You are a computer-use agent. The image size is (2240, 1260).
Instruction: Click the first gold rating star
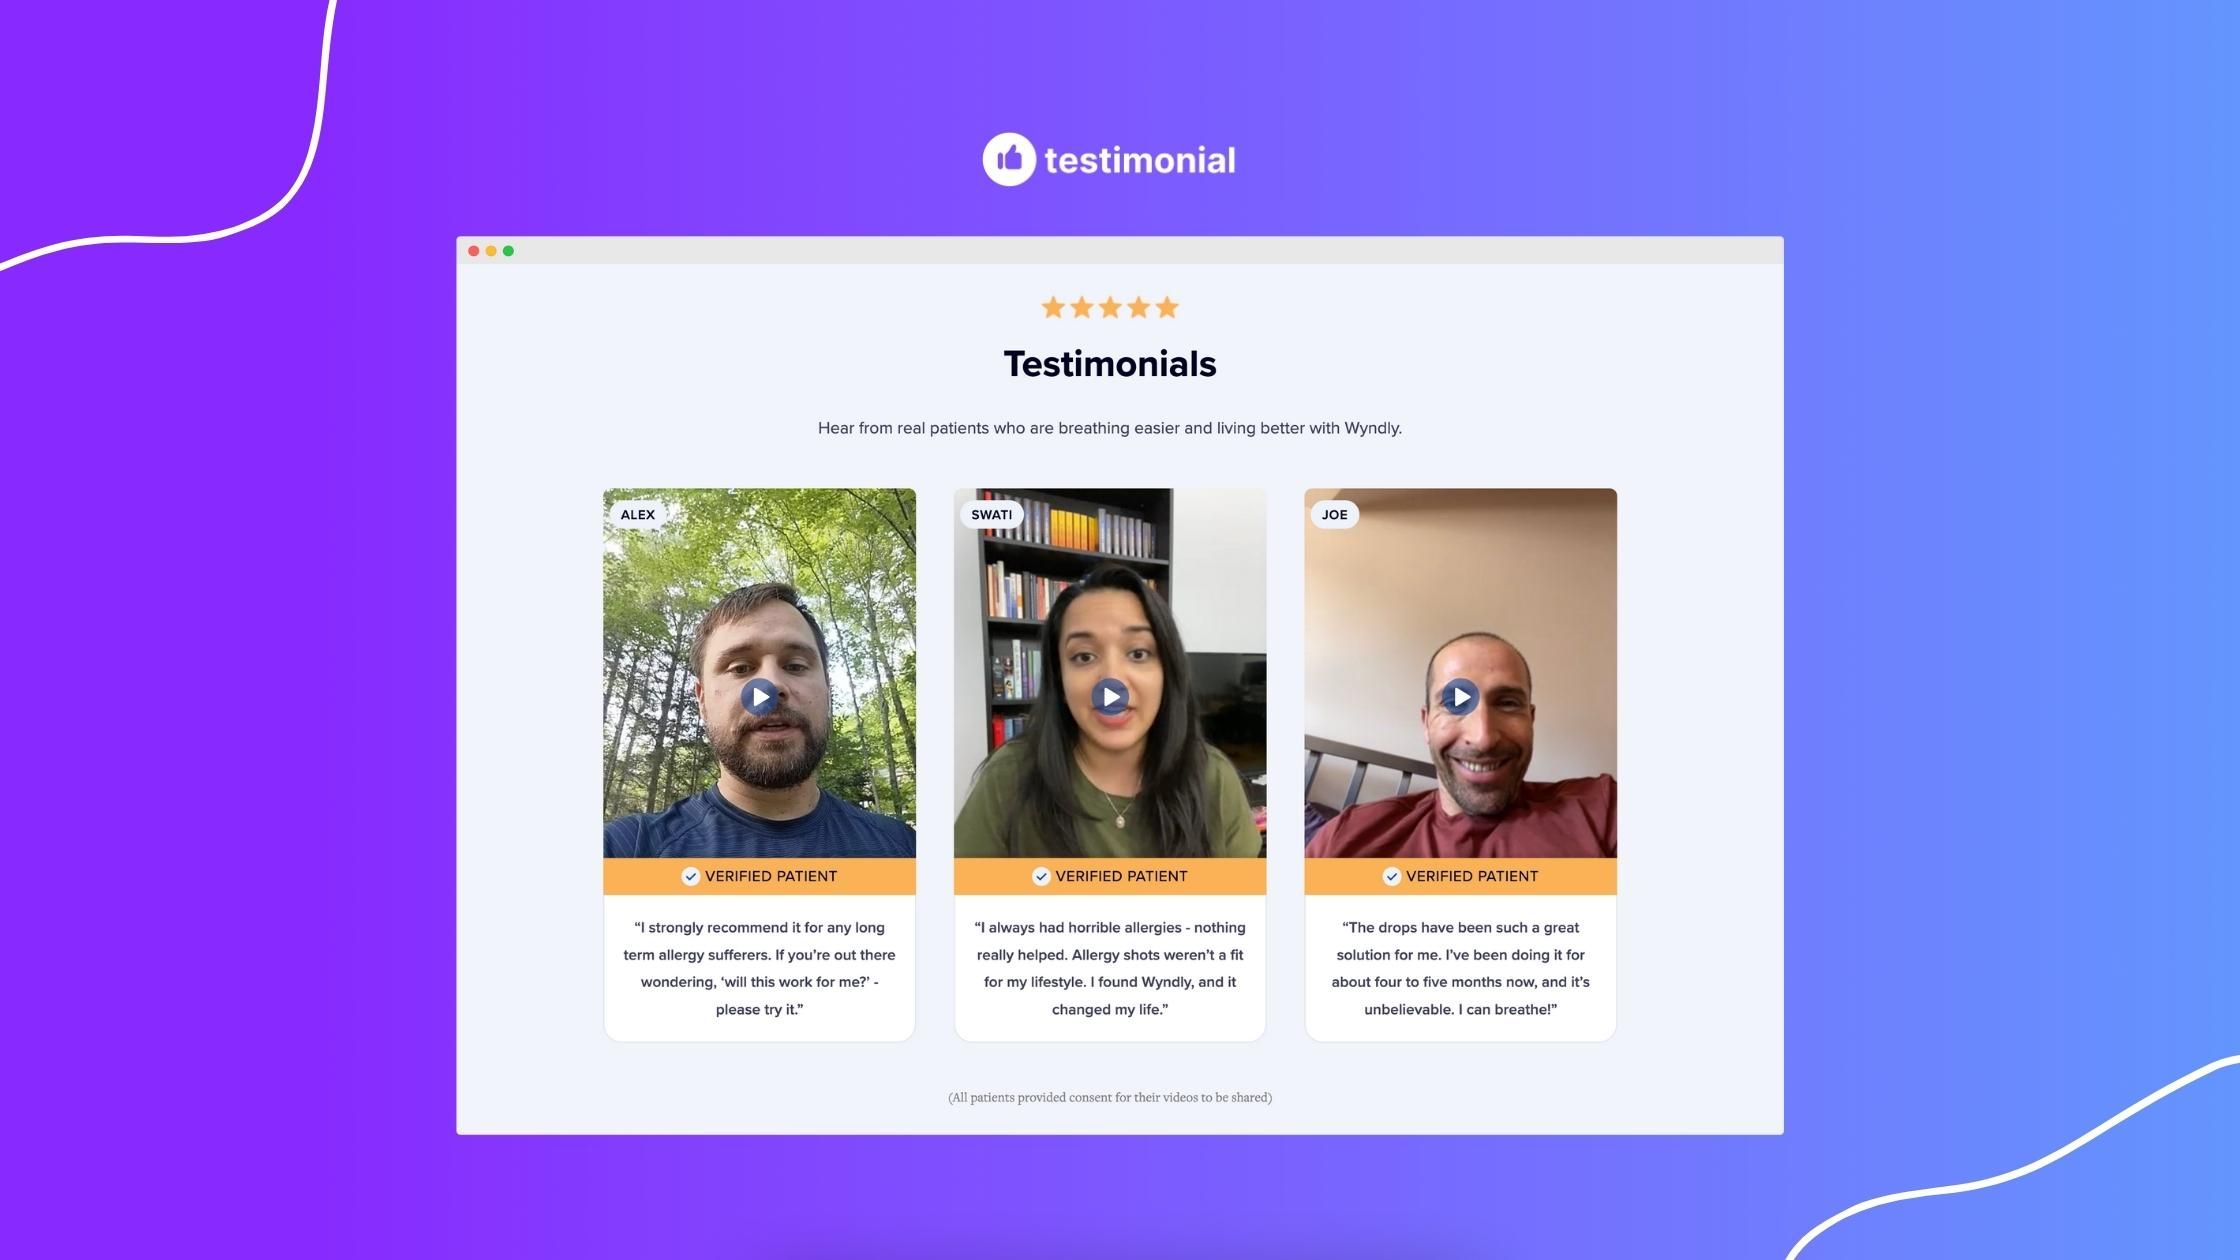[1053, 308]
